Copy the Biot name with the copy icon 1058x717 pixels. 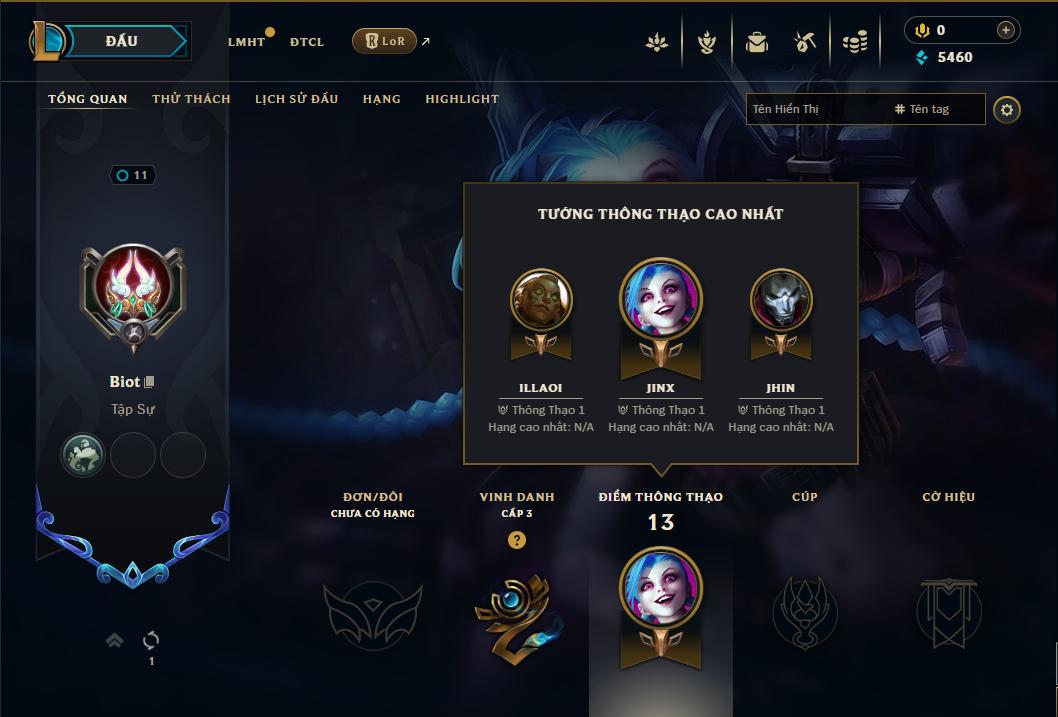[150, 382]
